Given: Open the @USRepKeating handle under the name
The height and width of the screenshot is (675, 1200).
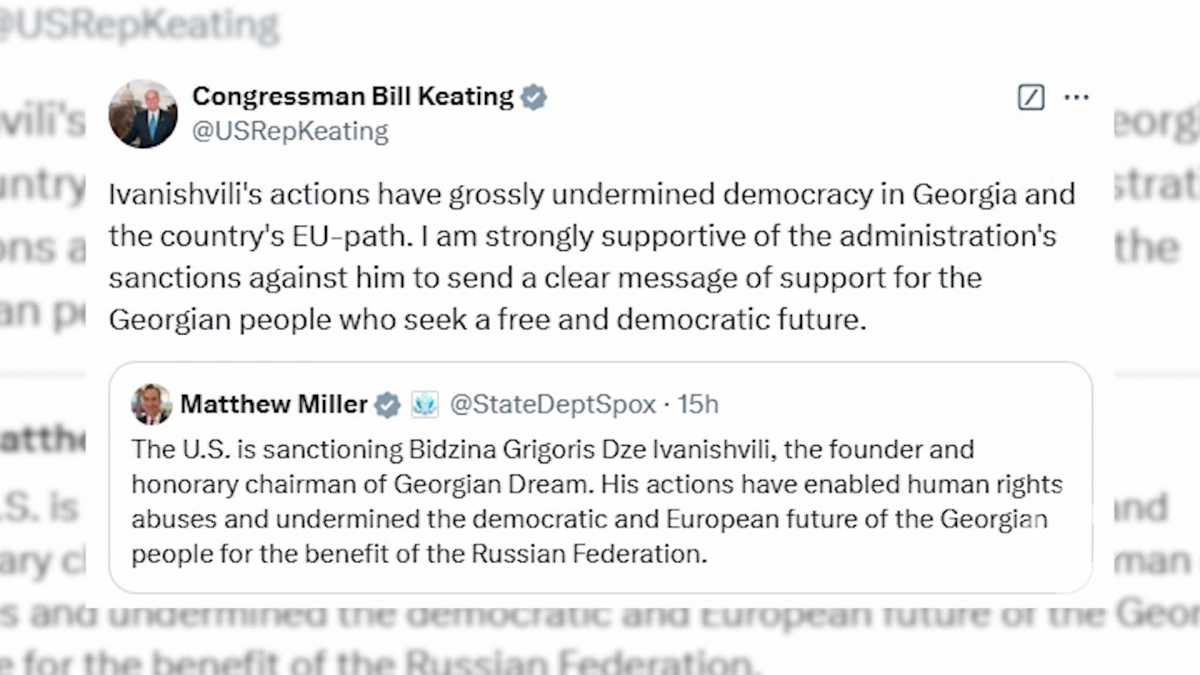Looking at the screenshot, I should pos(290,131).
